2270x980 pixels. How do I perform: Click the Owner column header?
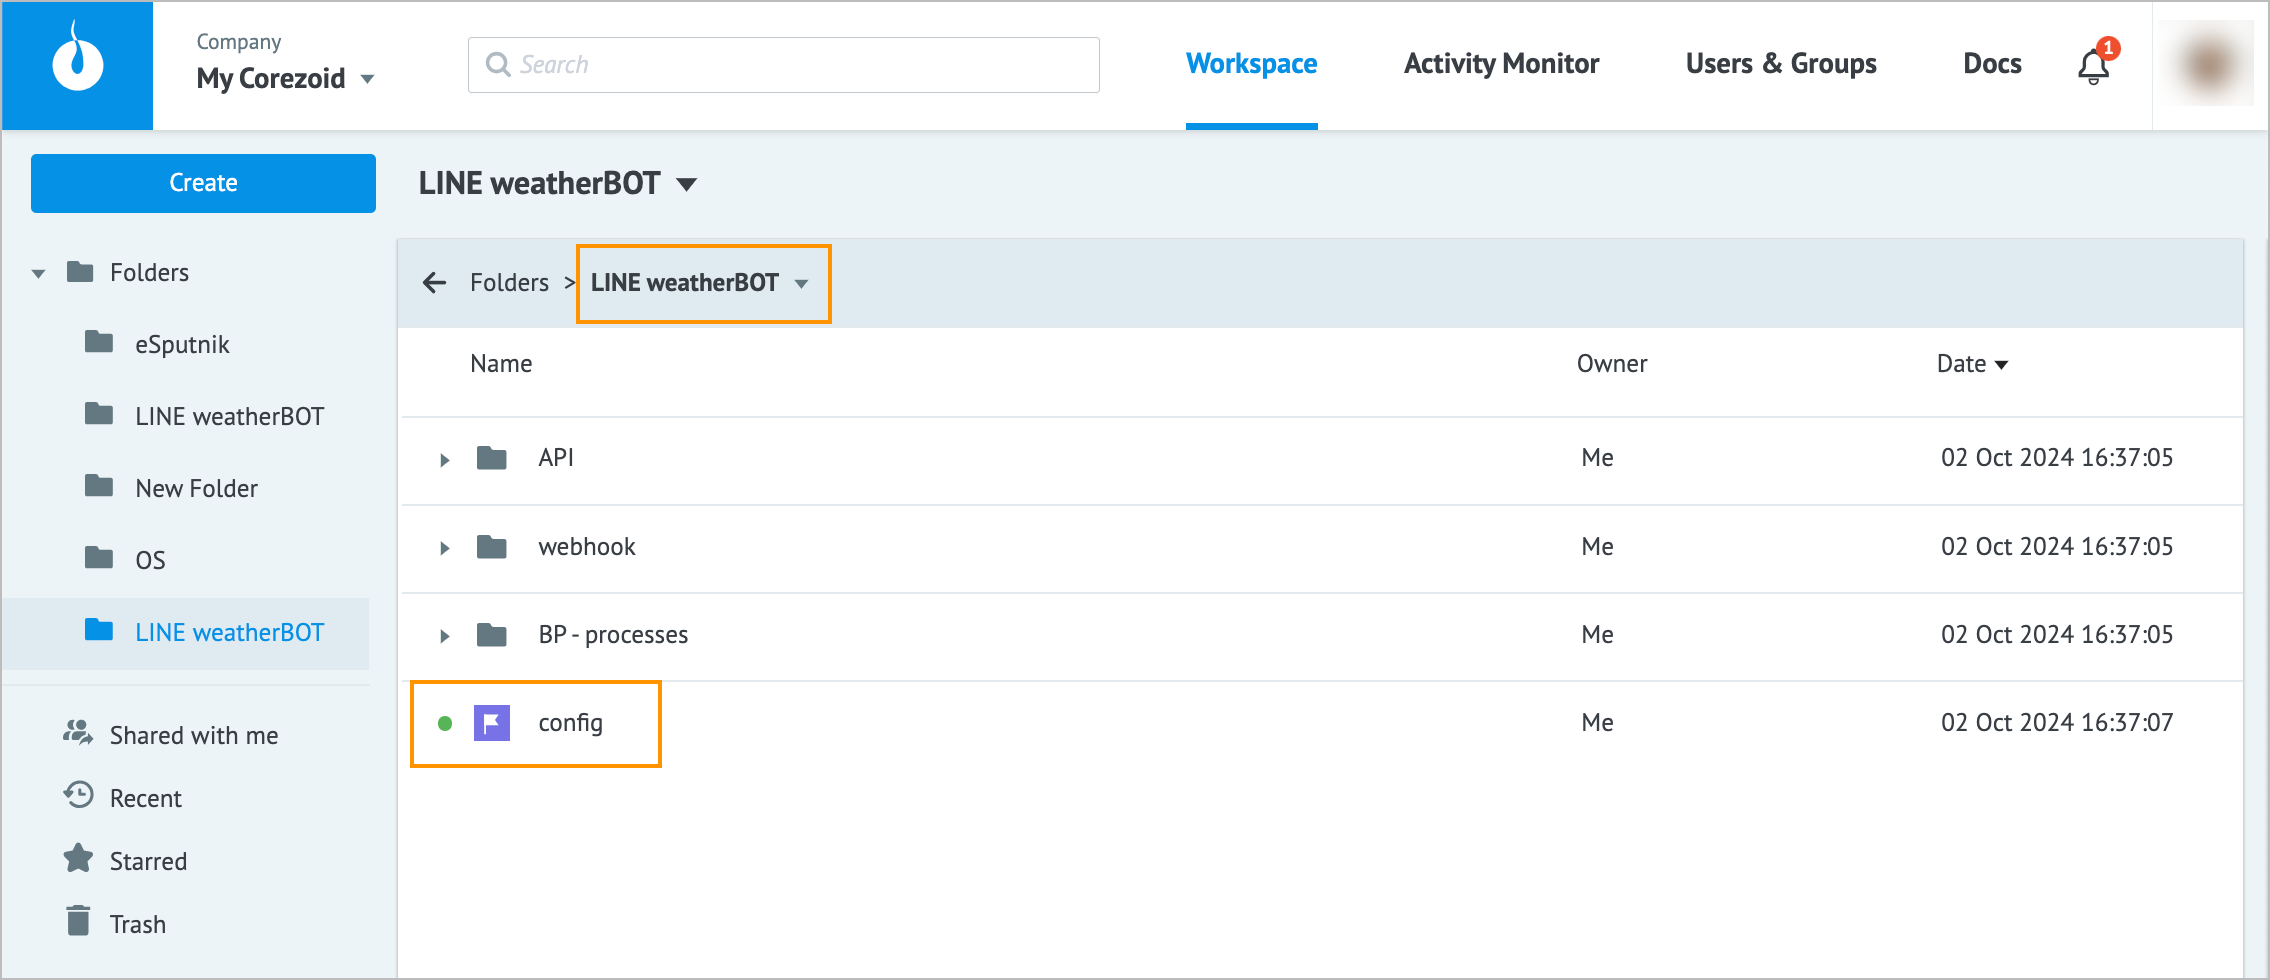[x=1612, y=364]
